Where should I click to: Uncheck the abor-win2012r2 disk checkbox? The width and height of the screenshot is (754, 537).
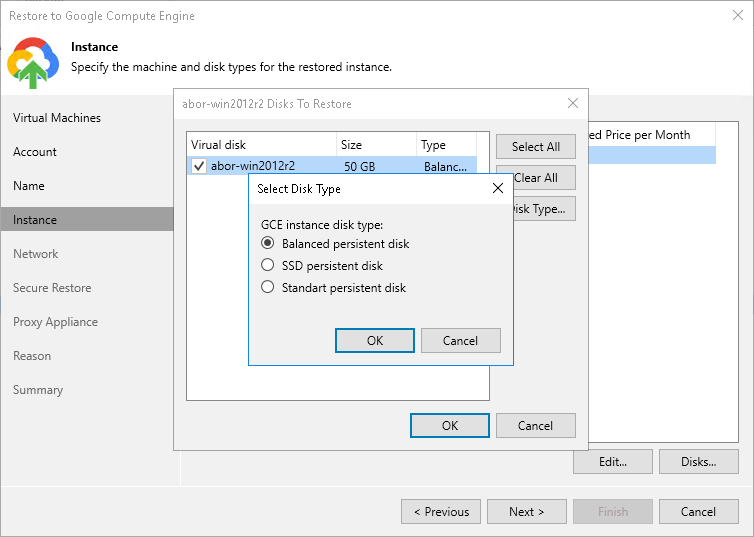[x=199, y=166]
